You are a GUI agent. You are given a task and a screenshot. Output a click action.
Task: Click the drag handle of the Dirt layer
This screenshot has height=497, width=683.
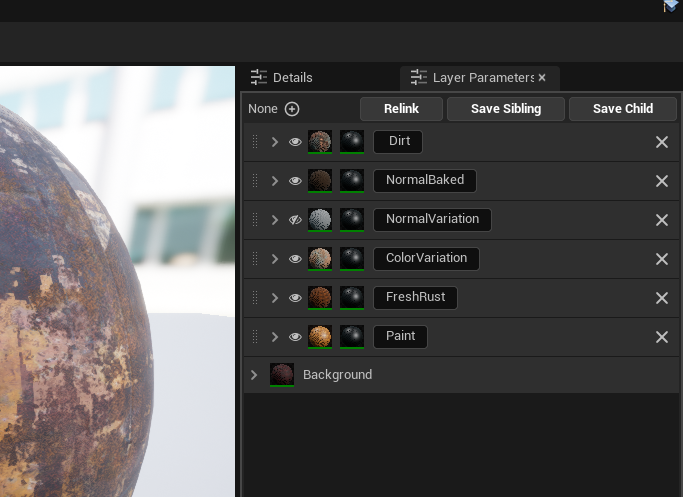(255, 142)
